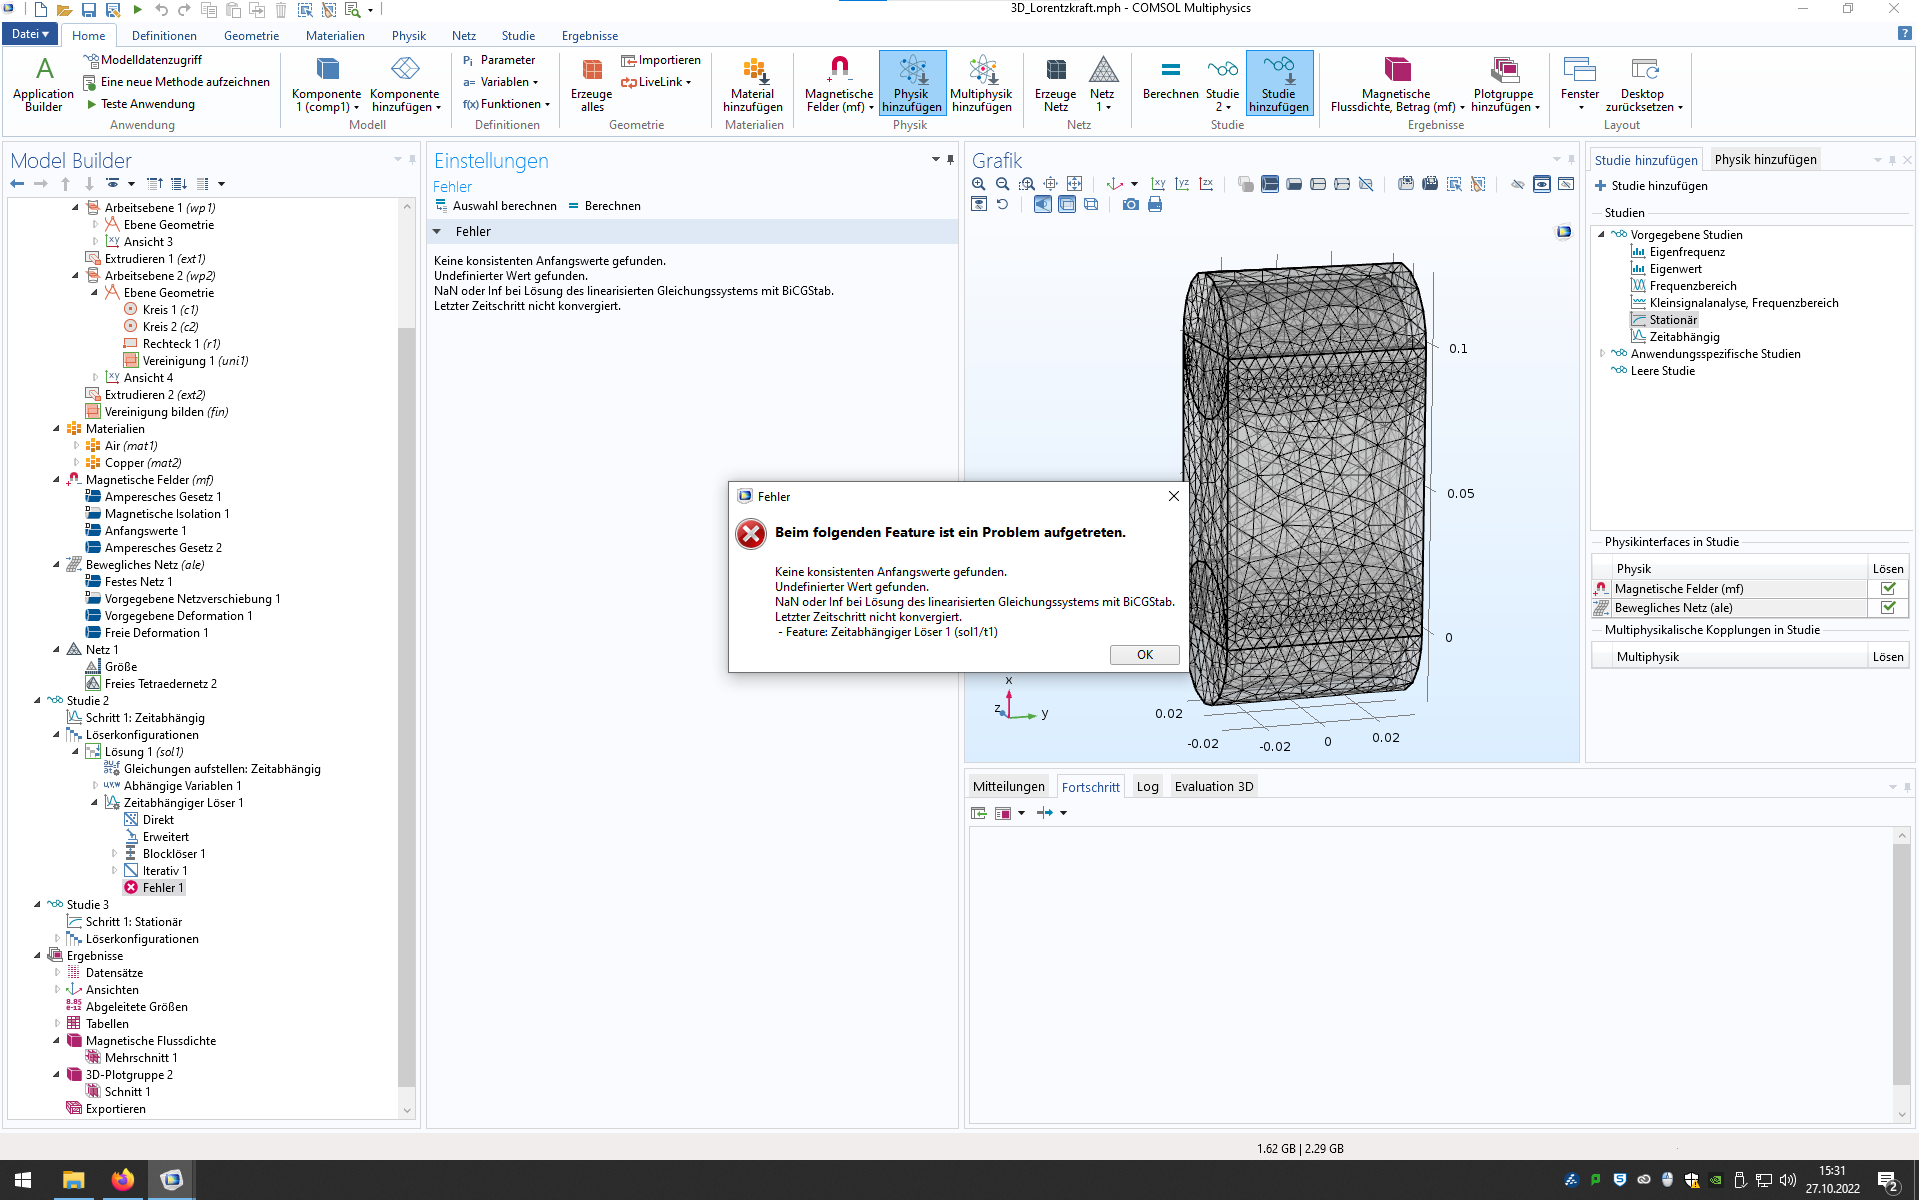
Task: Collapse the Fehler section in Einstellungen
Action: (437, 232)
